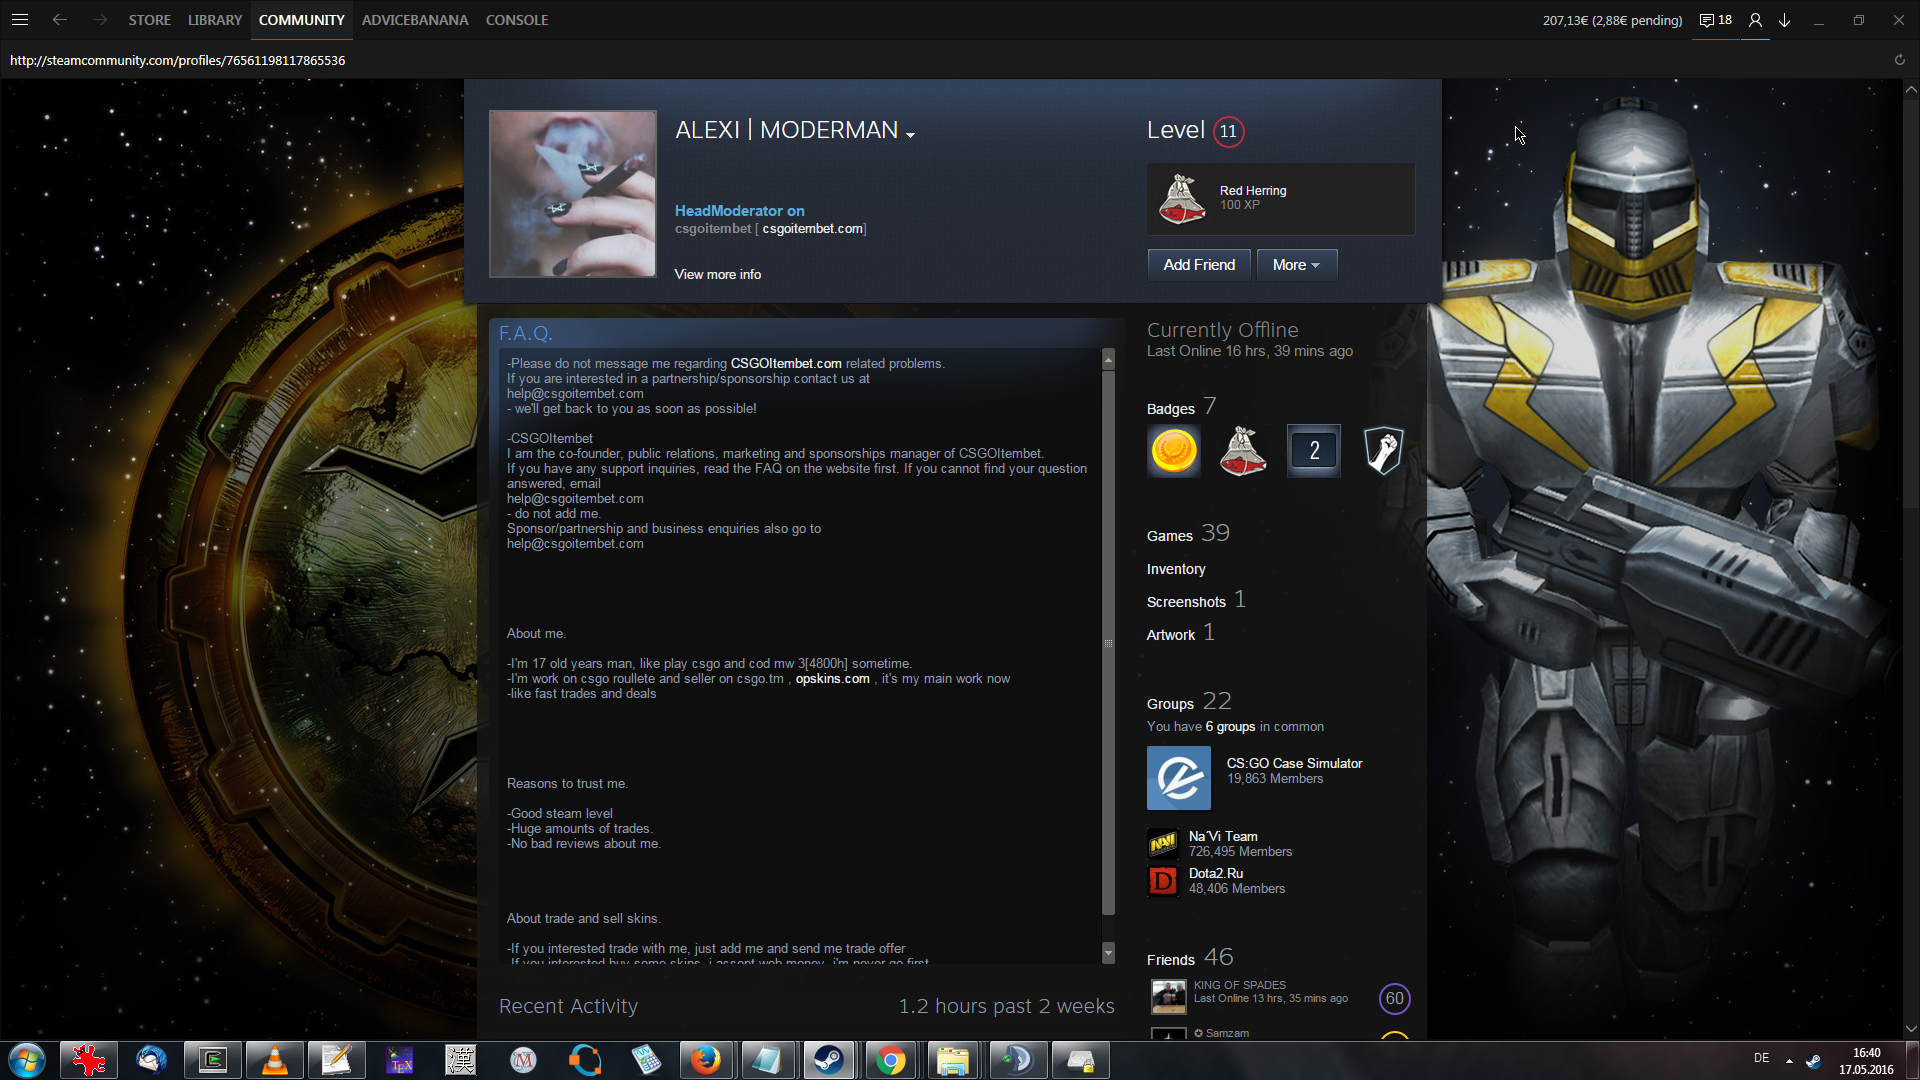Open the Steam hamburger menu icon
This screenshot has width=1920, height=1080.
coord(19,20)
